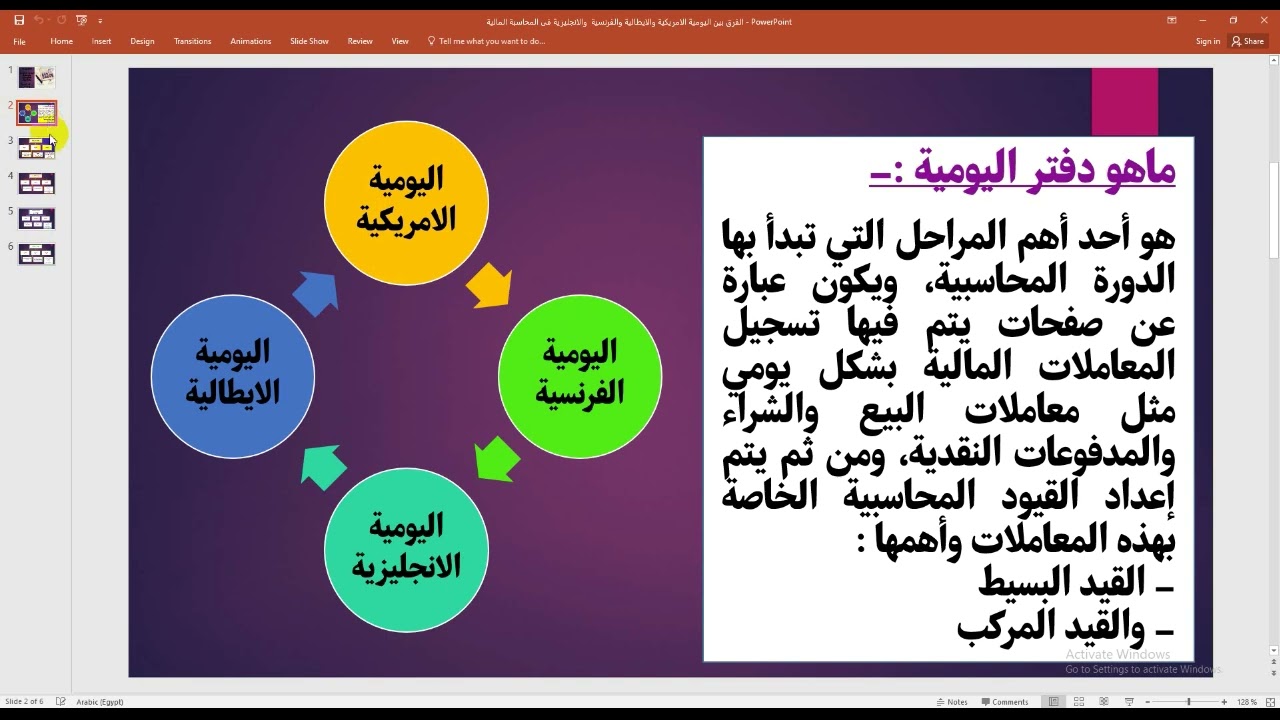
Task: Click the bullet line والقيد المركب
Action: (1065, 627)
